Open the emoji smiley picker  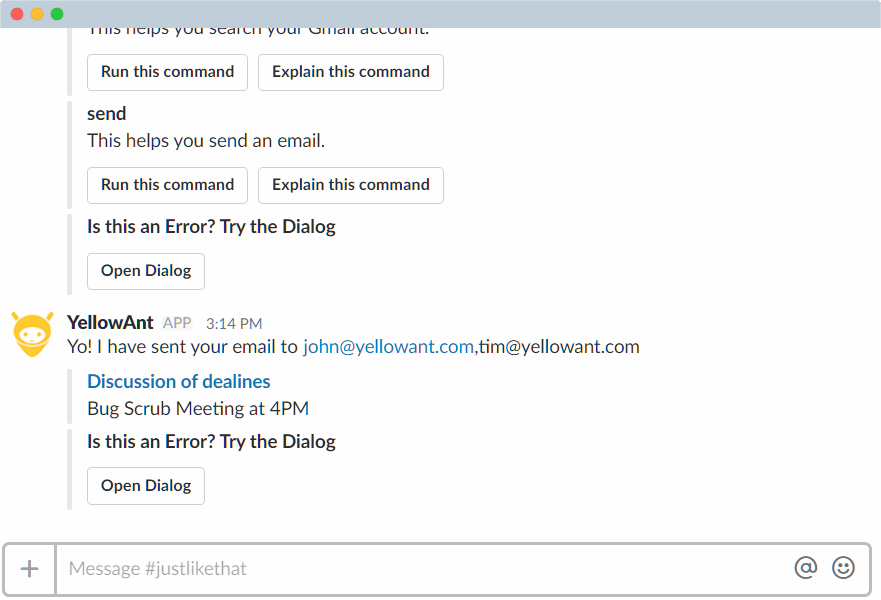843,567
